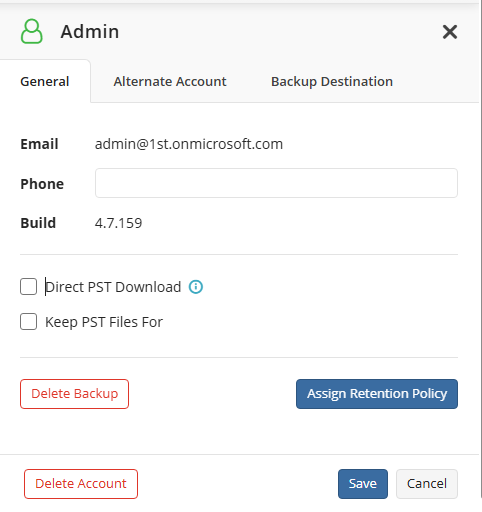Screen dimensions: 482x512
Task: Open the Alternate Account tab
Action: tap(170, 81)
